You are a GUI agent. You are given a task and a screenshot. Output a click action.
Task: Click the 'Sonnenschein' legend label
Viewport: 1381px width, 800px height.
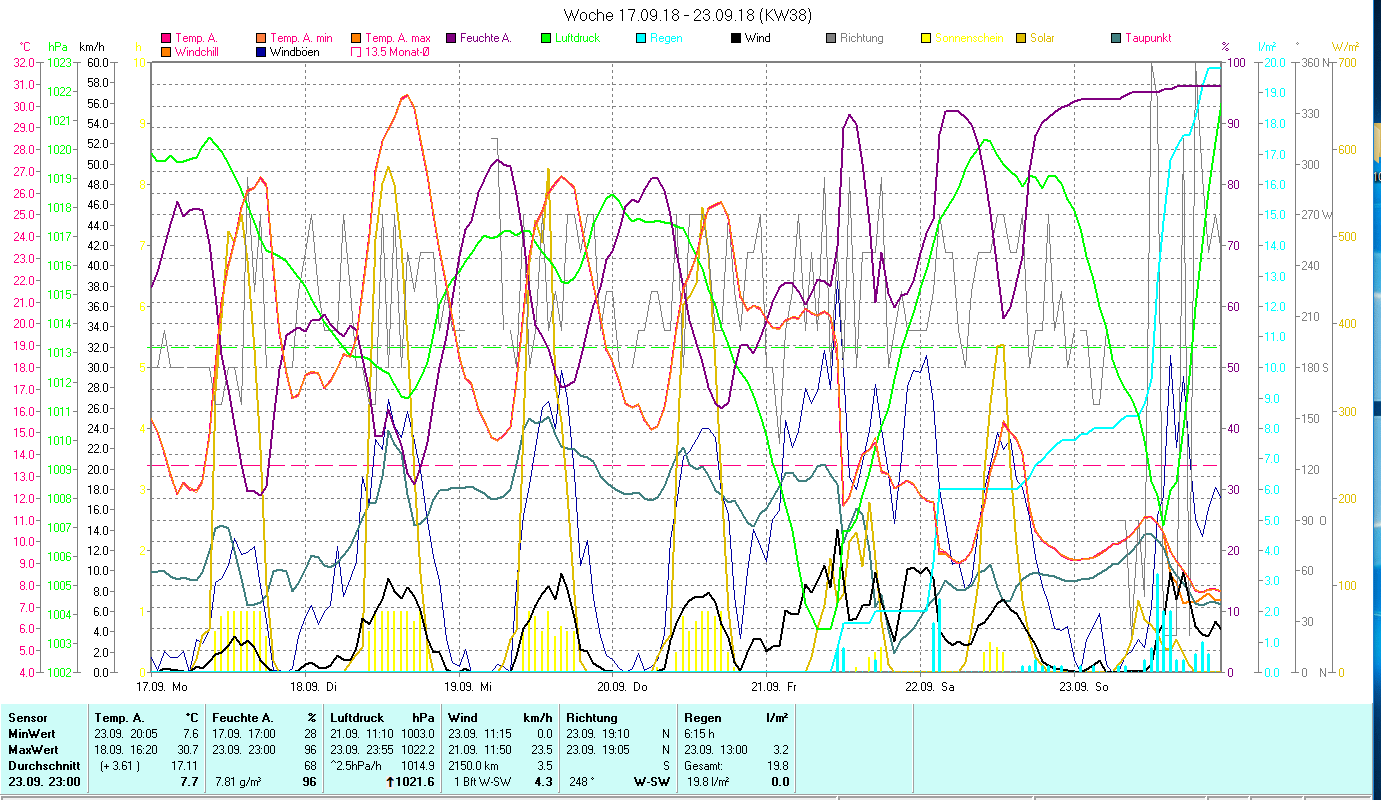tap(970, 39)
